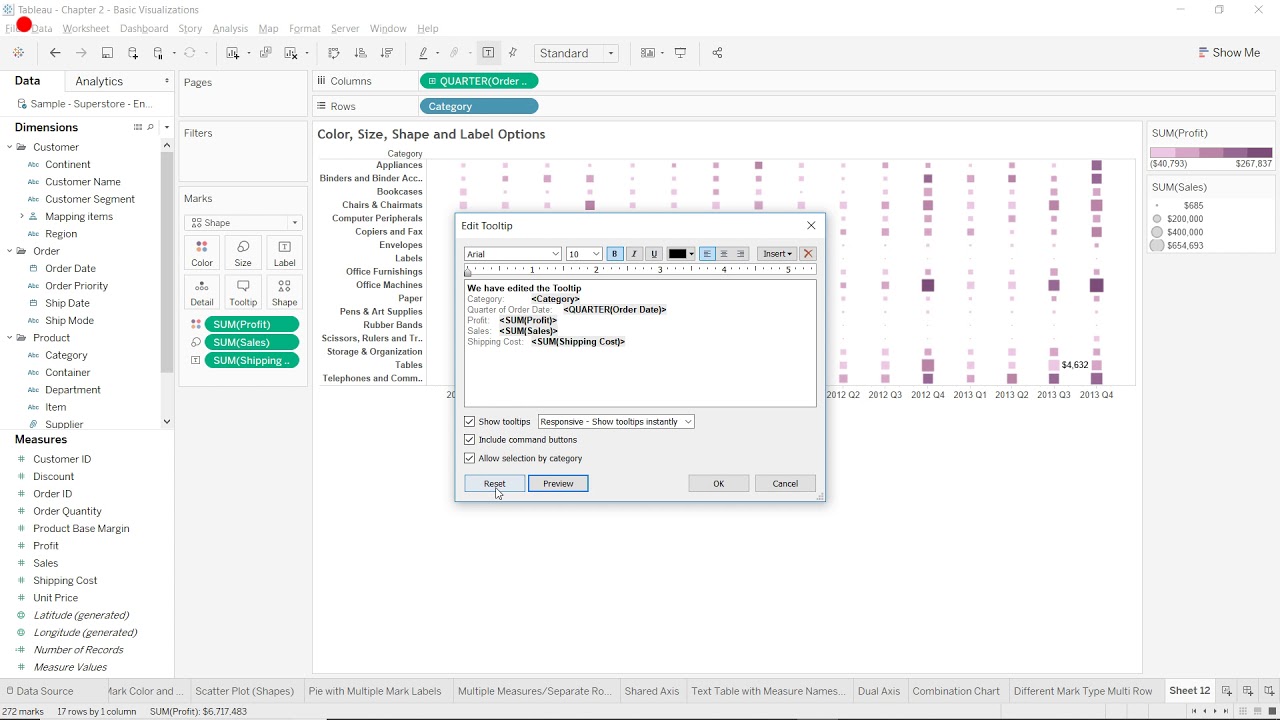Viewport: 1280px width, 720px height.
Task: Open the Standard fit dropdown
Action: [x=577, y=53]
